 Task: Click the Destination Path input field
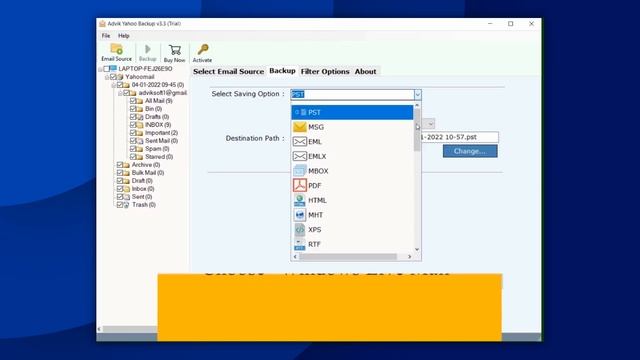pyautogui.click(x=460, y=137)
